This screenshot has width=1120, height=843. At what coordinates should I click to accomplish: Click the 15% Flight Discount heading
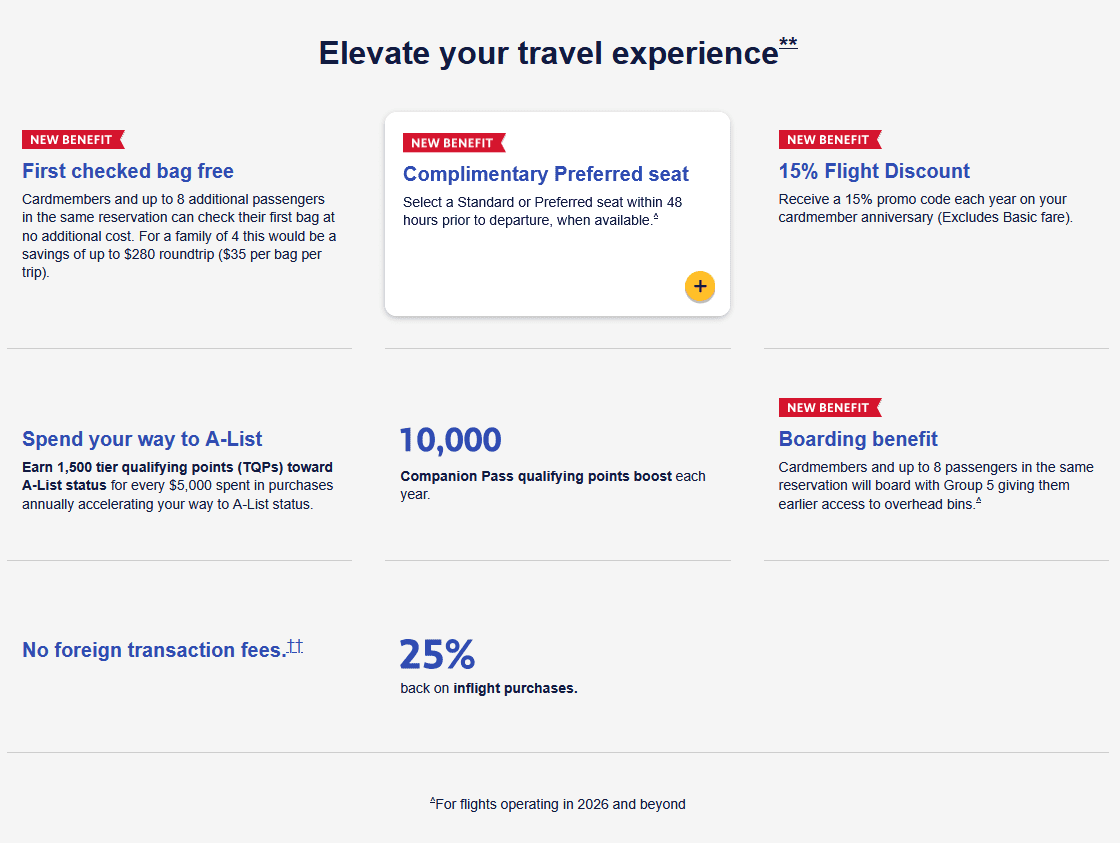pyautogui.click(x=874, y=171)
